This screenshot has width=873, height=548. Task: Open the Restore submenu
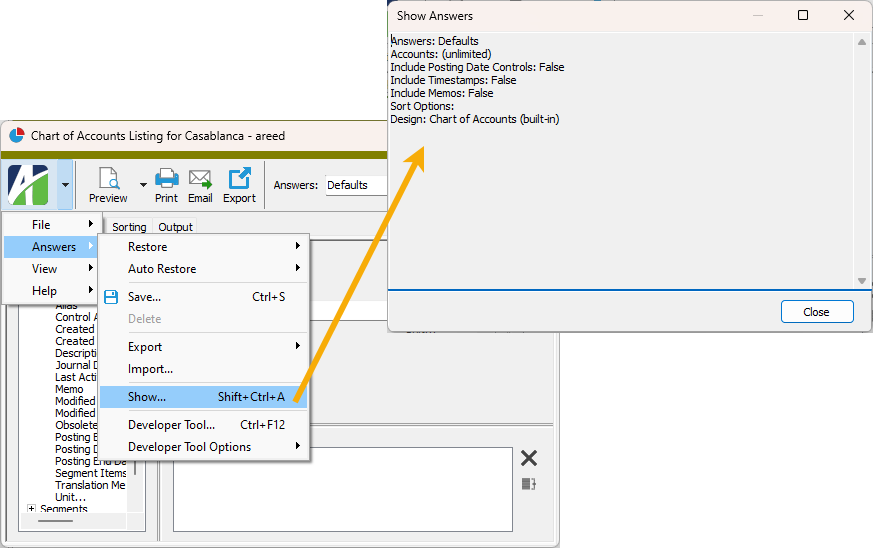click(147, 247)
